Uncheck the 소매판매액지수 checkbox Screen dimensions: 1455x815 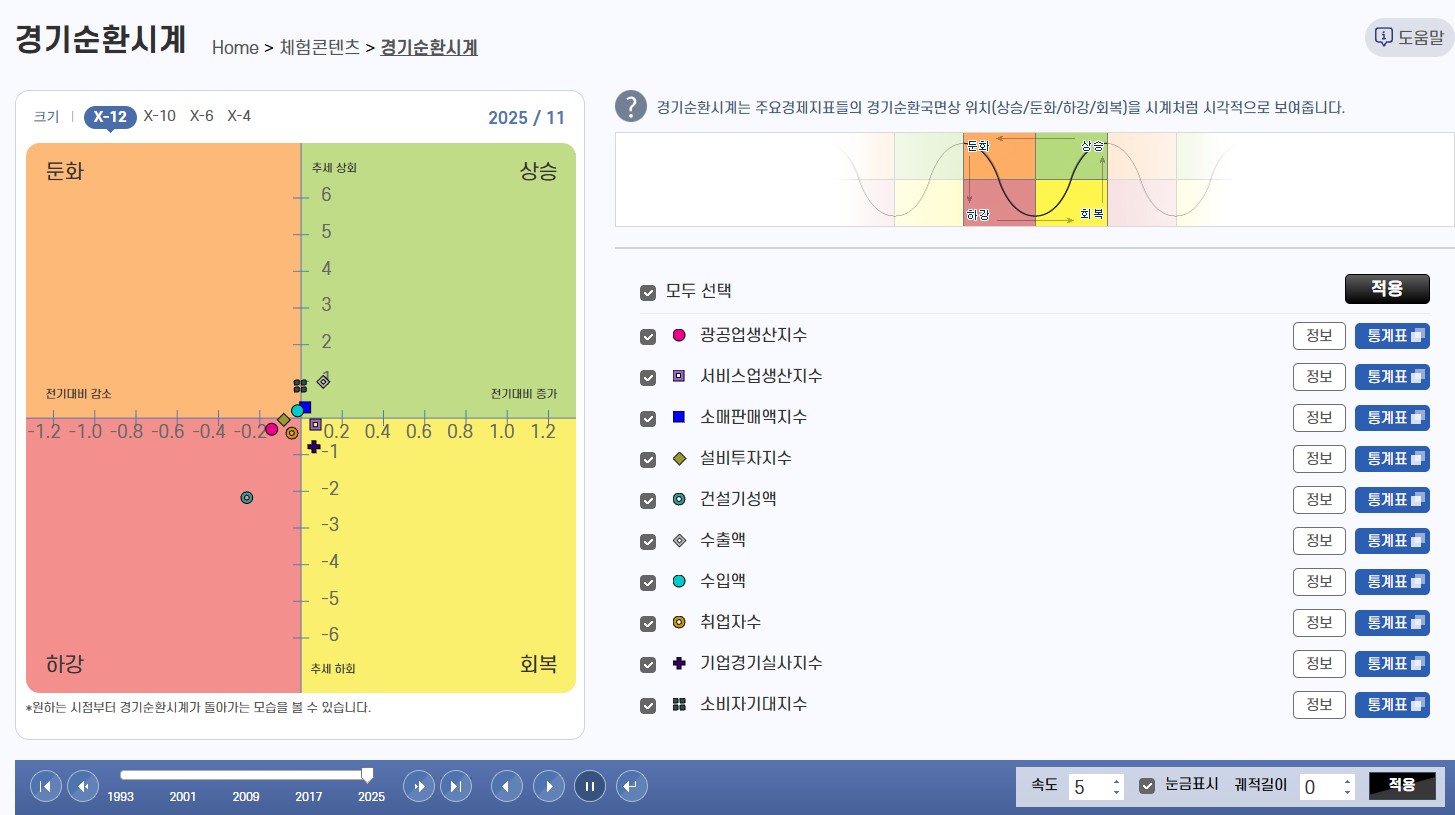tap(648, 418)
